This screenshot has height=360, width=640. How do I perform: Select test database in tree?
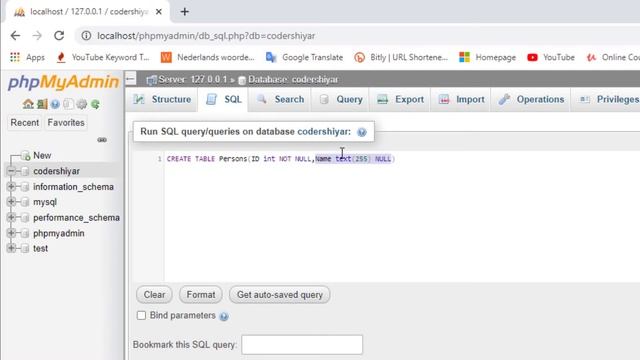pos(40,248)
